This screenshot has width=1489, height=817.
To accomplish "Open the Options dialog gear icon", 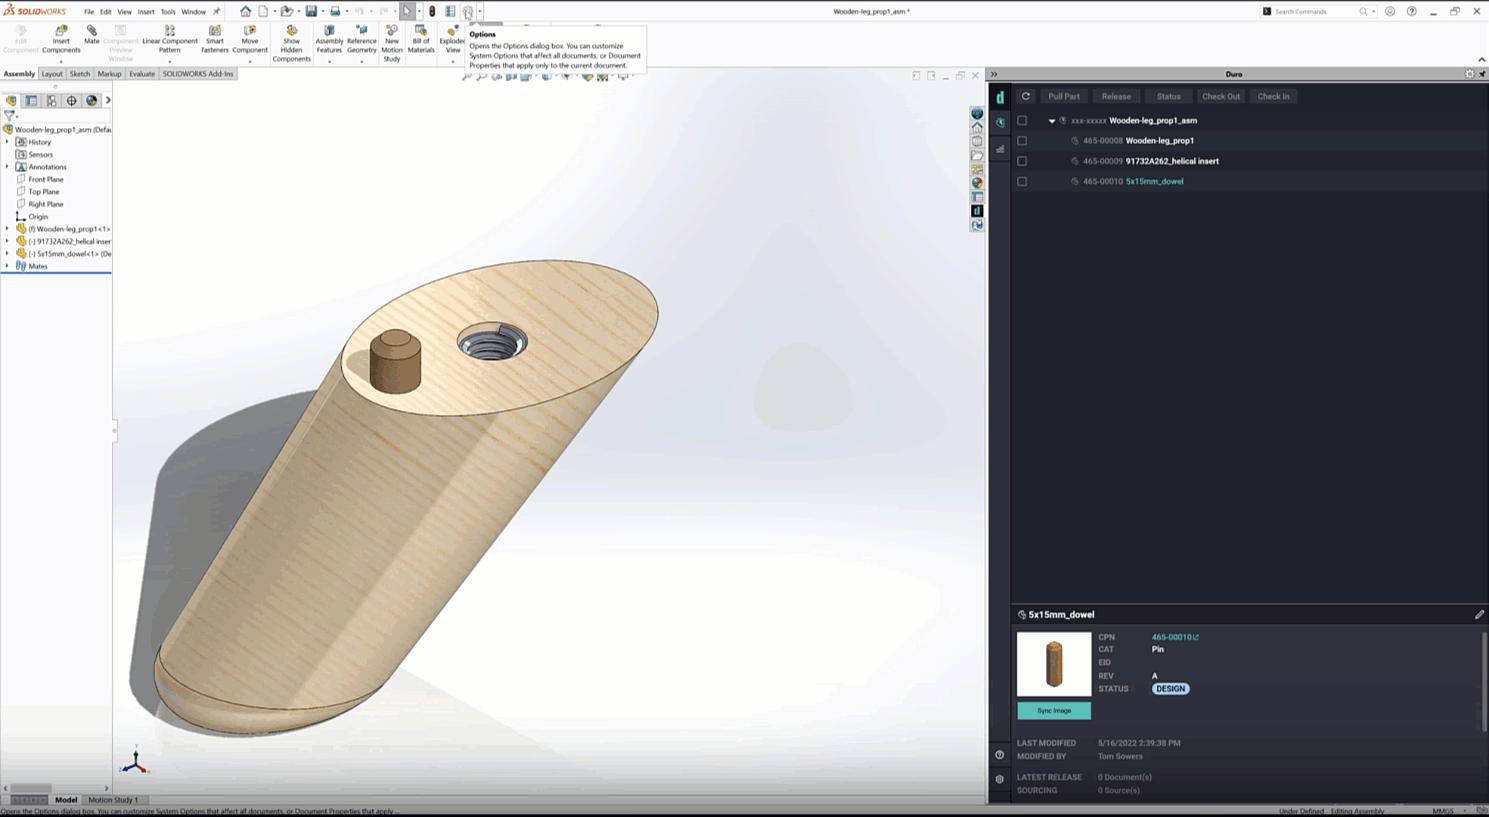I will click(x=469, y=11).
